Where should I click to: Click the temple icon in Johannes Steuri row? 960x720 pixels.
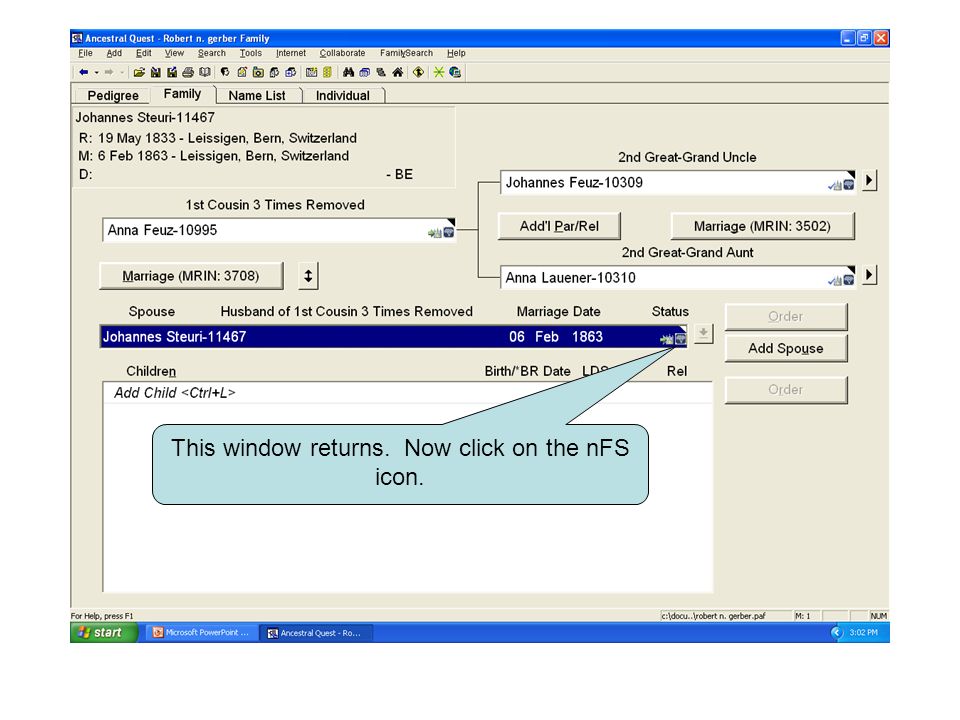pyautogui.click(x=667, y=339)
